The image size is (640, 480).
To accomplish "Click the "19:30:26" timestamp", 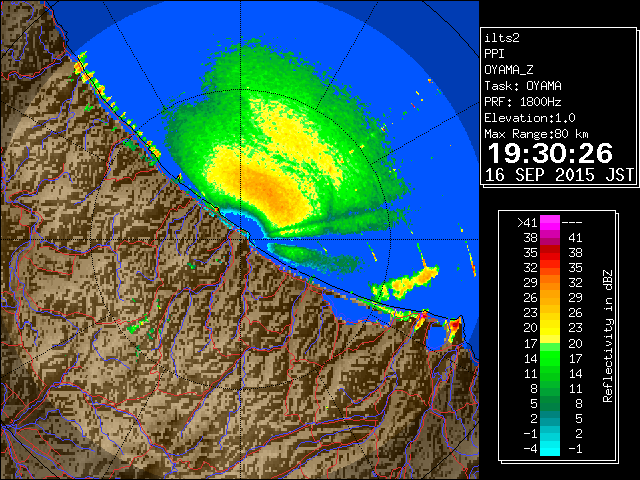I will [550, 153].
